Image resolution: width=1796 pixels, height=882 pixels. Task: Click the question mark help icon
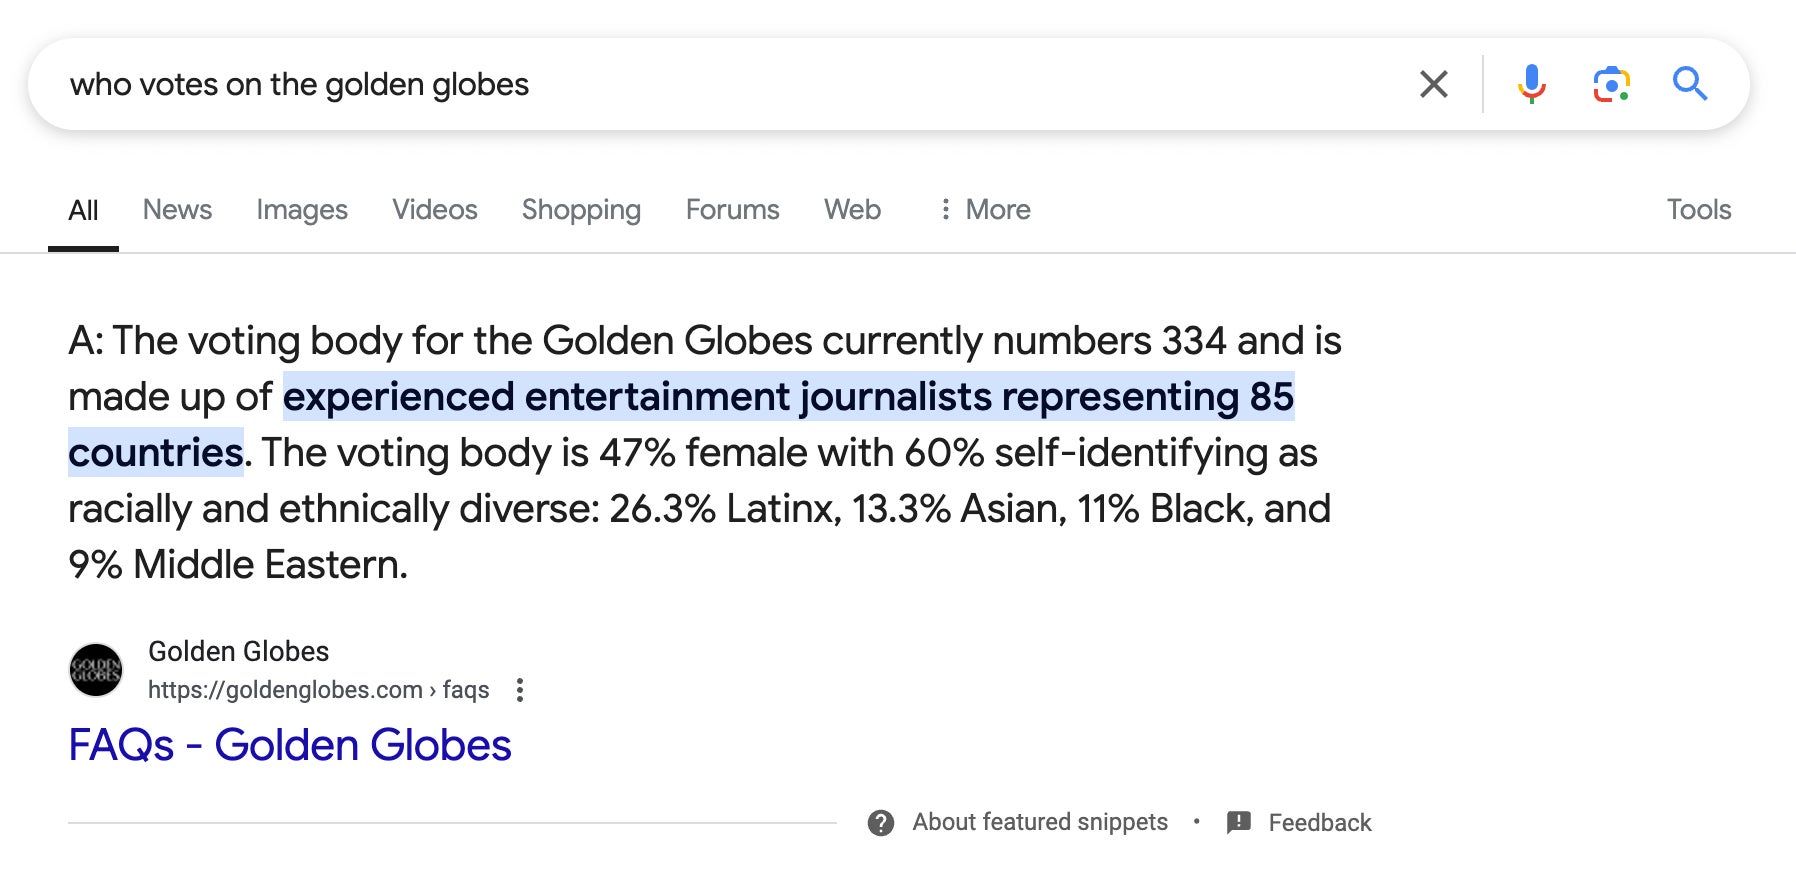pyautogui.click(x=881, y=823)
